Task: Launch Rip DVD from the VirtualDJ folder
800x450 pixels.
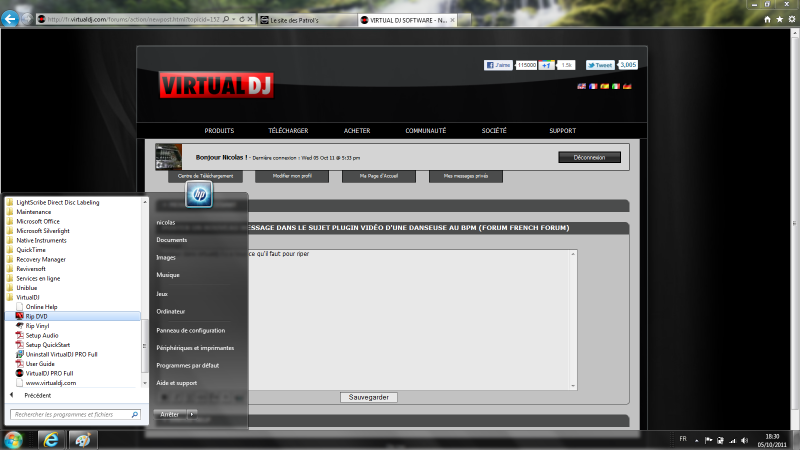Action: click(36, 316)
